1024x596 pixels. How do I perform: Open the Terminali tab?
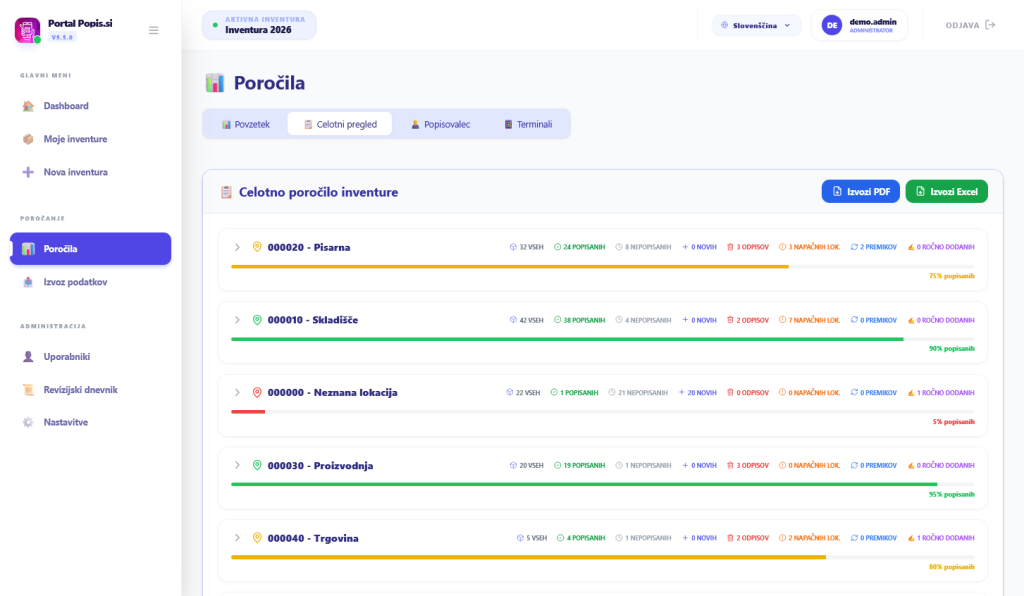(528, 124)
